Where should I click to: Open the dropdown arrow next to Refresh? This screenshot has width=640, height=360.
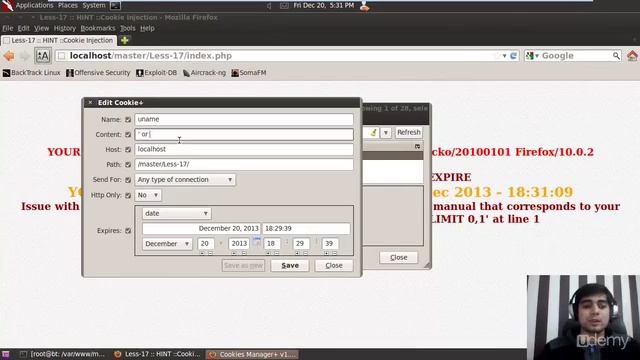(386, 133)
